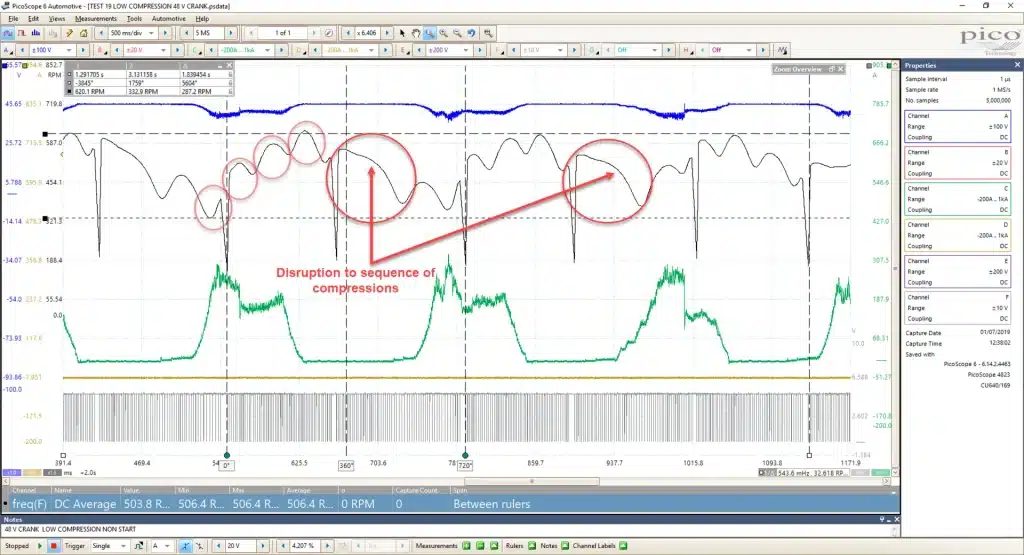Click the Channel Labels green icon
Screen dimensions: 1024x555
(x=623, y=546)
